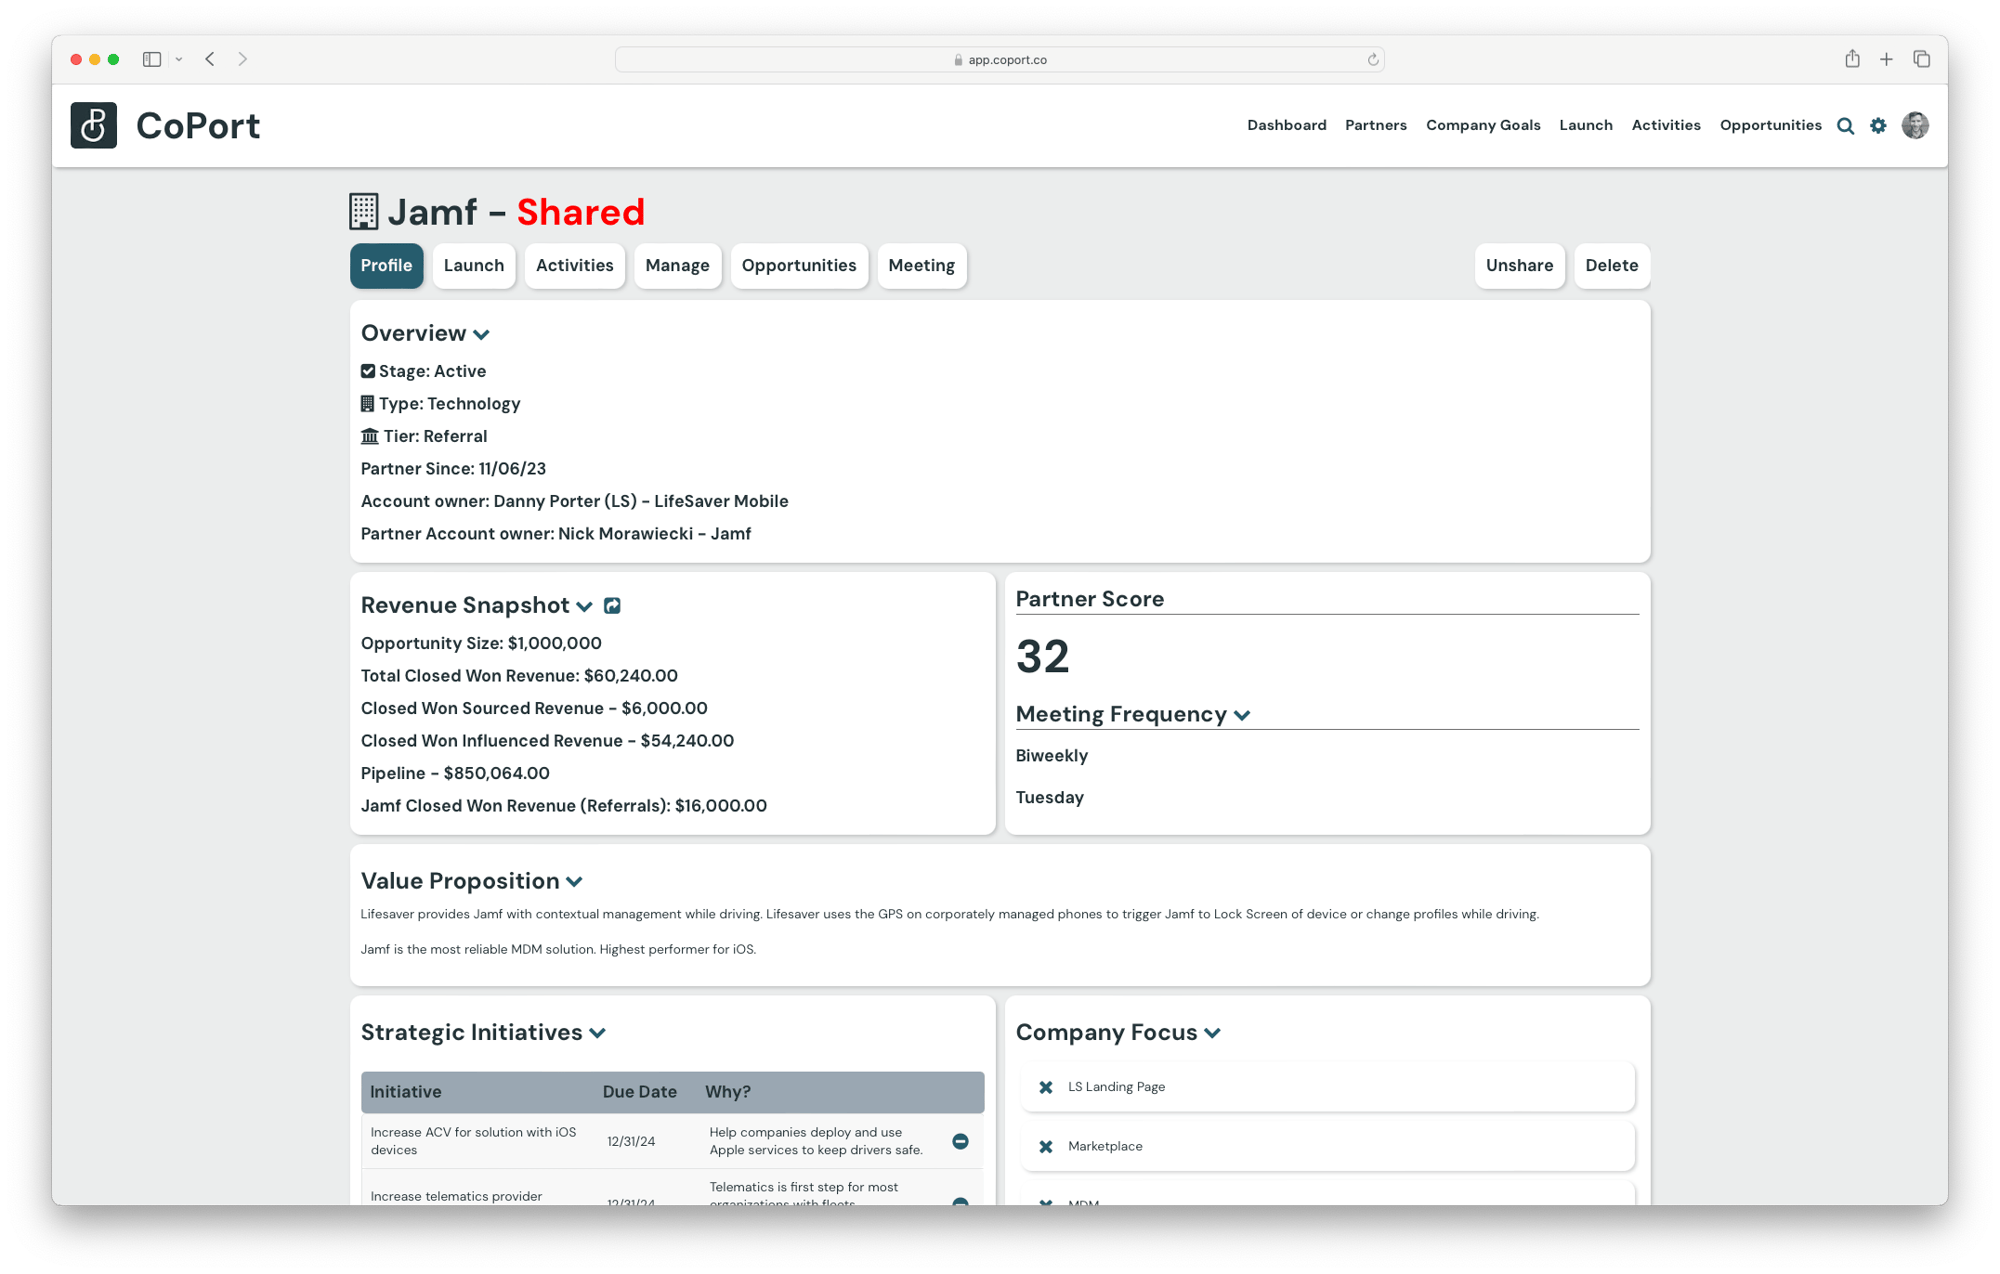Screen dimensions: 2000x1274
Task: Click Jamf Closed Won Revenue (Referrals) line
Action: 564,806
